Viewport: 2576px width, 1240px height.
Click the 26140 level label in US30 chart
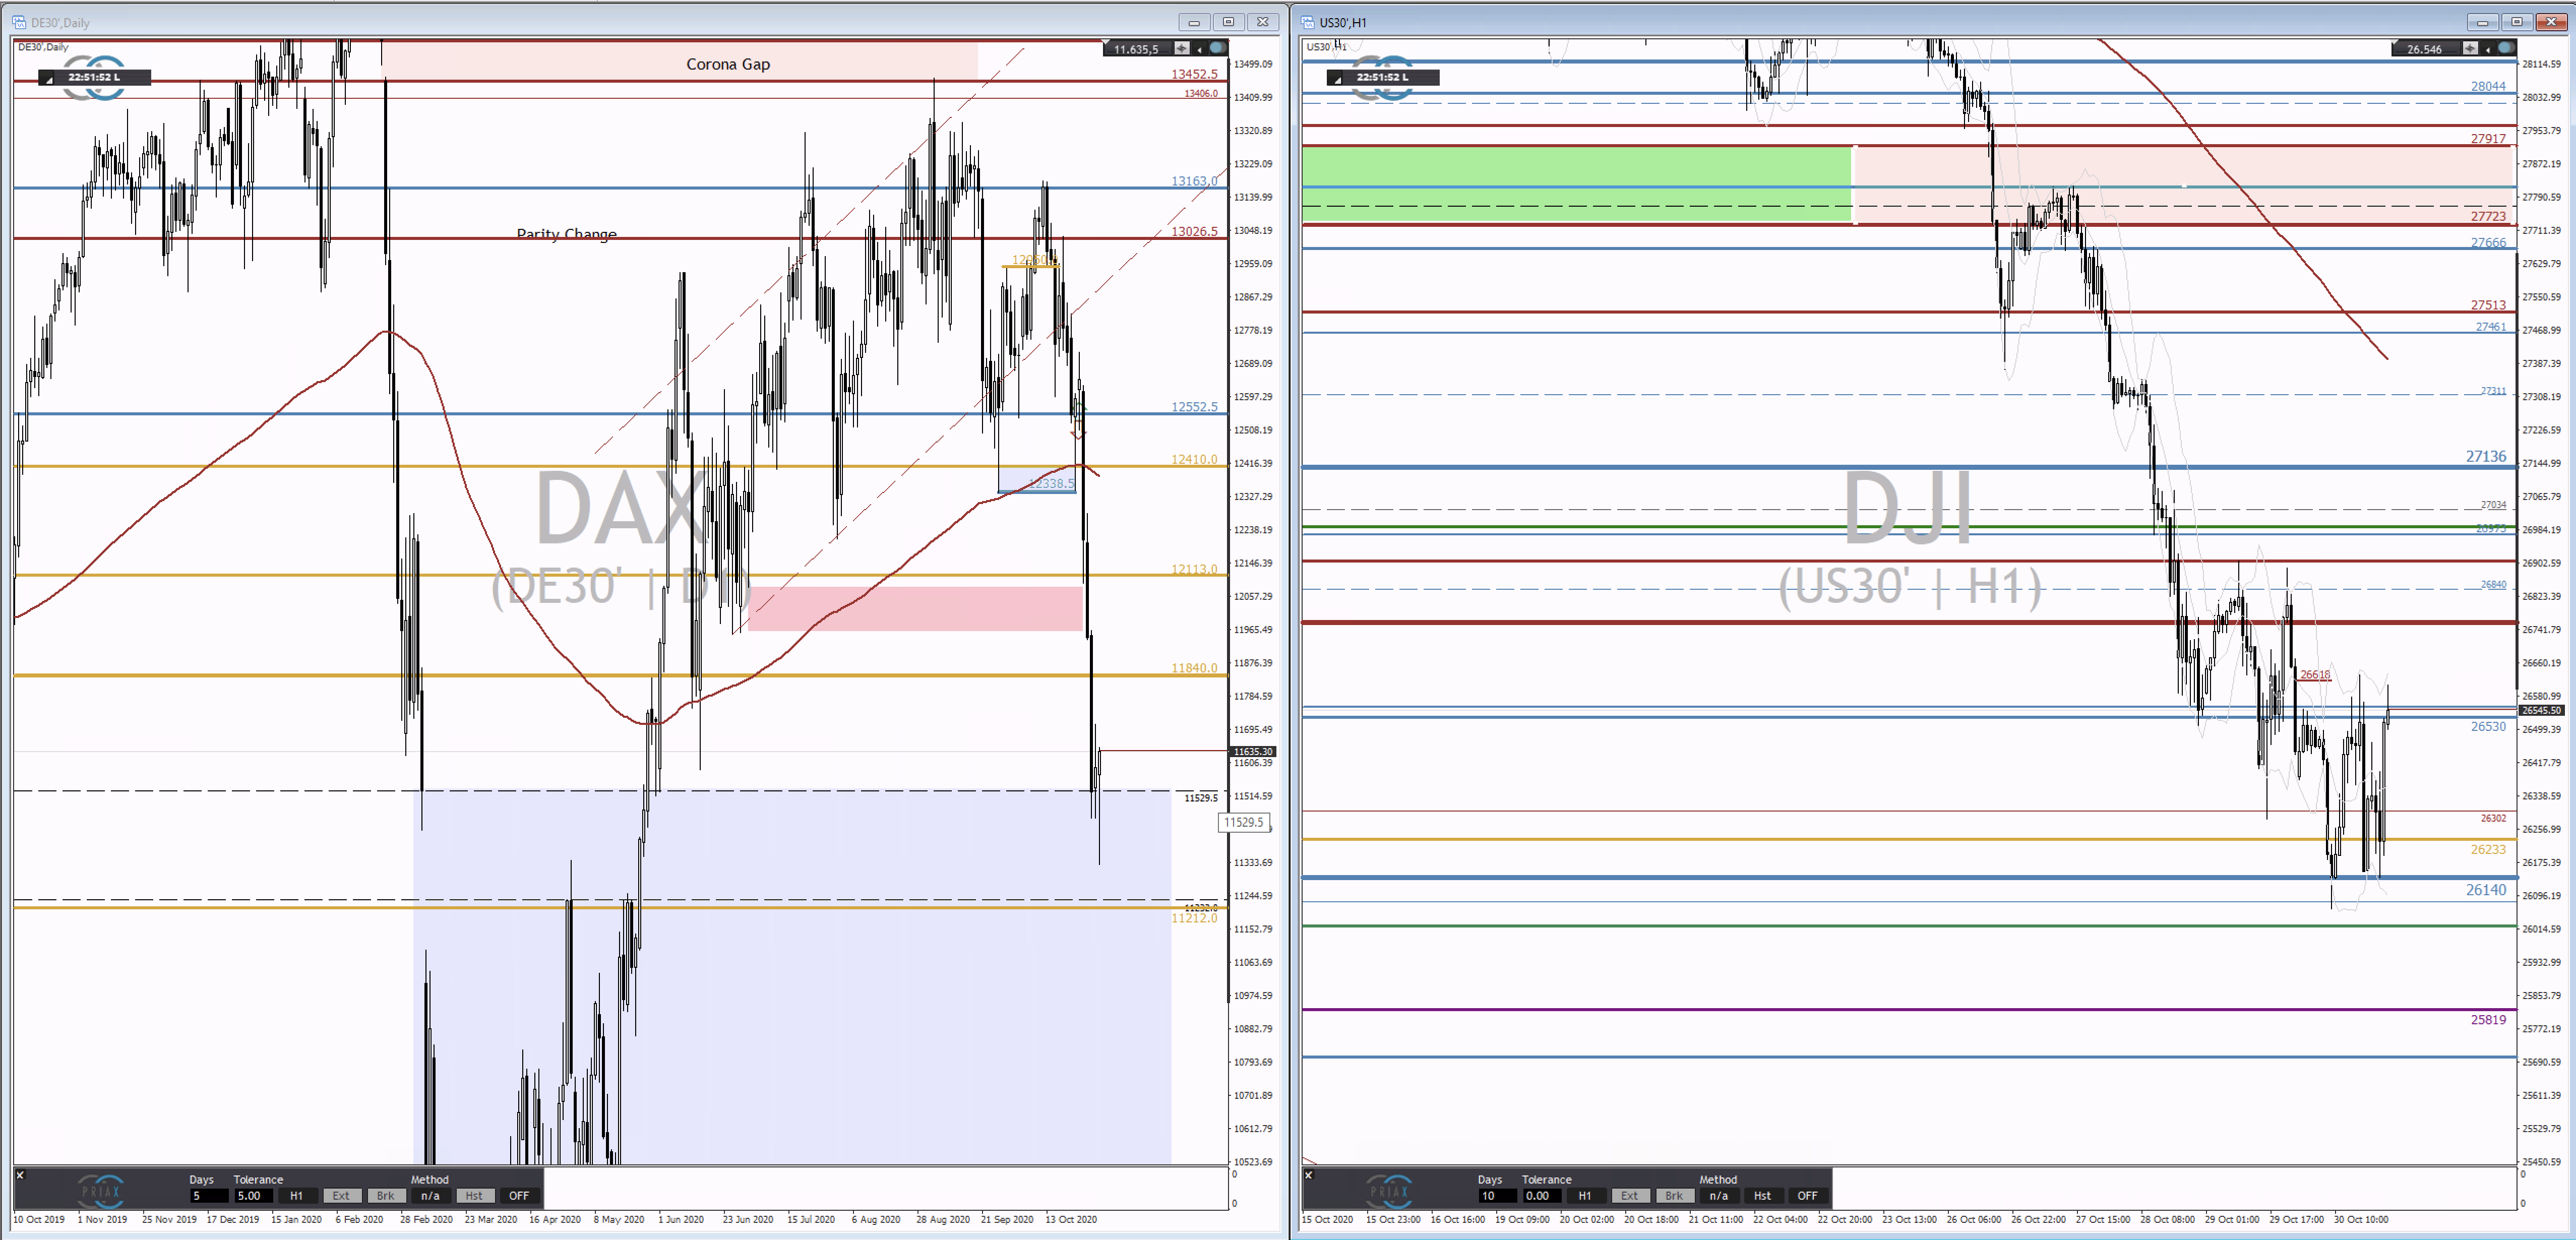pos(2486,890)
